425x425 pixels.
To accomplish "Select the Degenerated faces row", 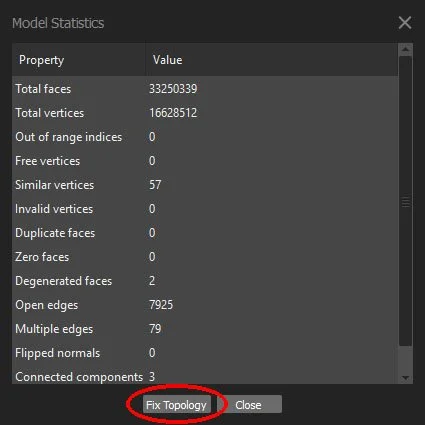I will (x=205, y=281).
